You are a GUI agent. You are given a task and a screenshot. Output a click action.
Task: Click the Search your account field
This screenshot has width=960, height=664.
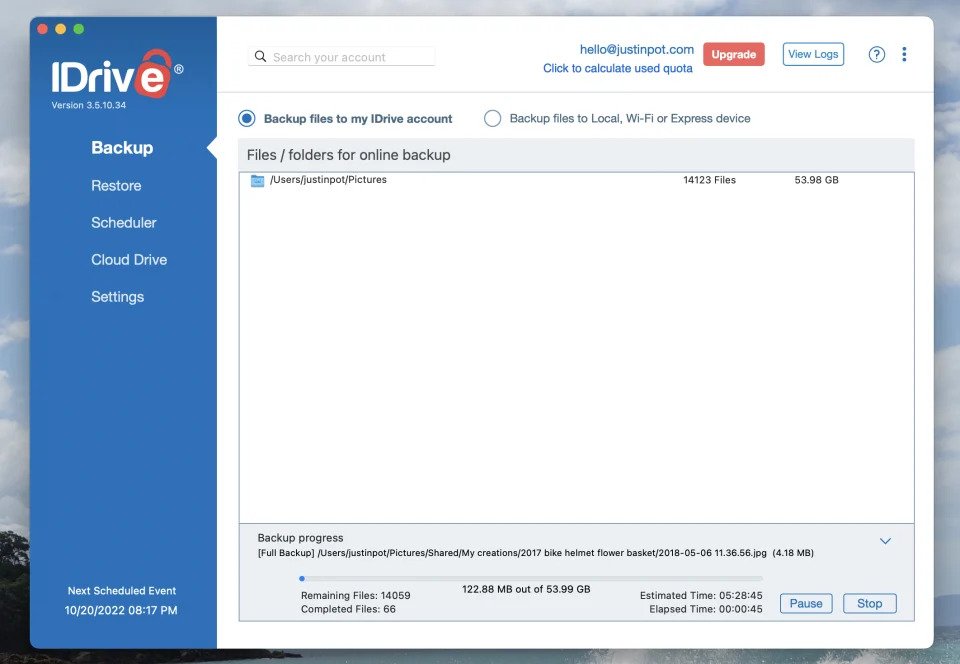pos(352,57)
